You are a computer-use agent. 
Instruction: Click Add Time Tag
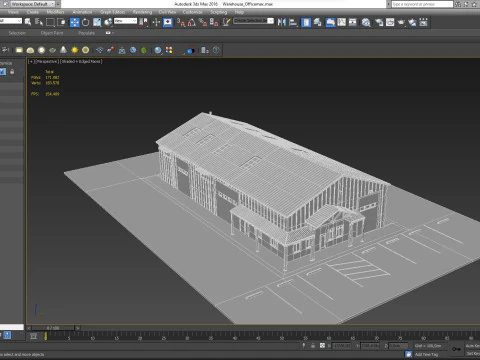(x=426, y=354)
